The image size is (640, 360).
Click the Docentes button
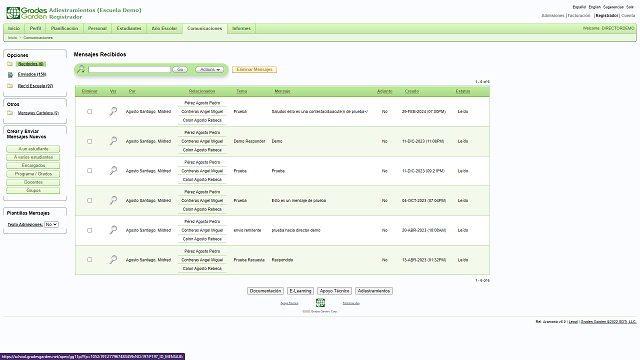(x=33, y=182)
